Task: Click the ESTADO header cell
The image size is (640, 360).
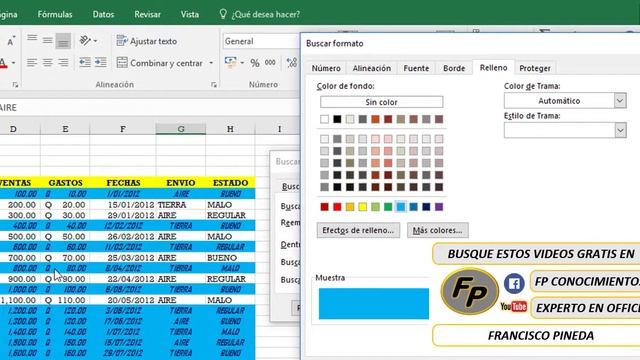Action: point(231,183)
